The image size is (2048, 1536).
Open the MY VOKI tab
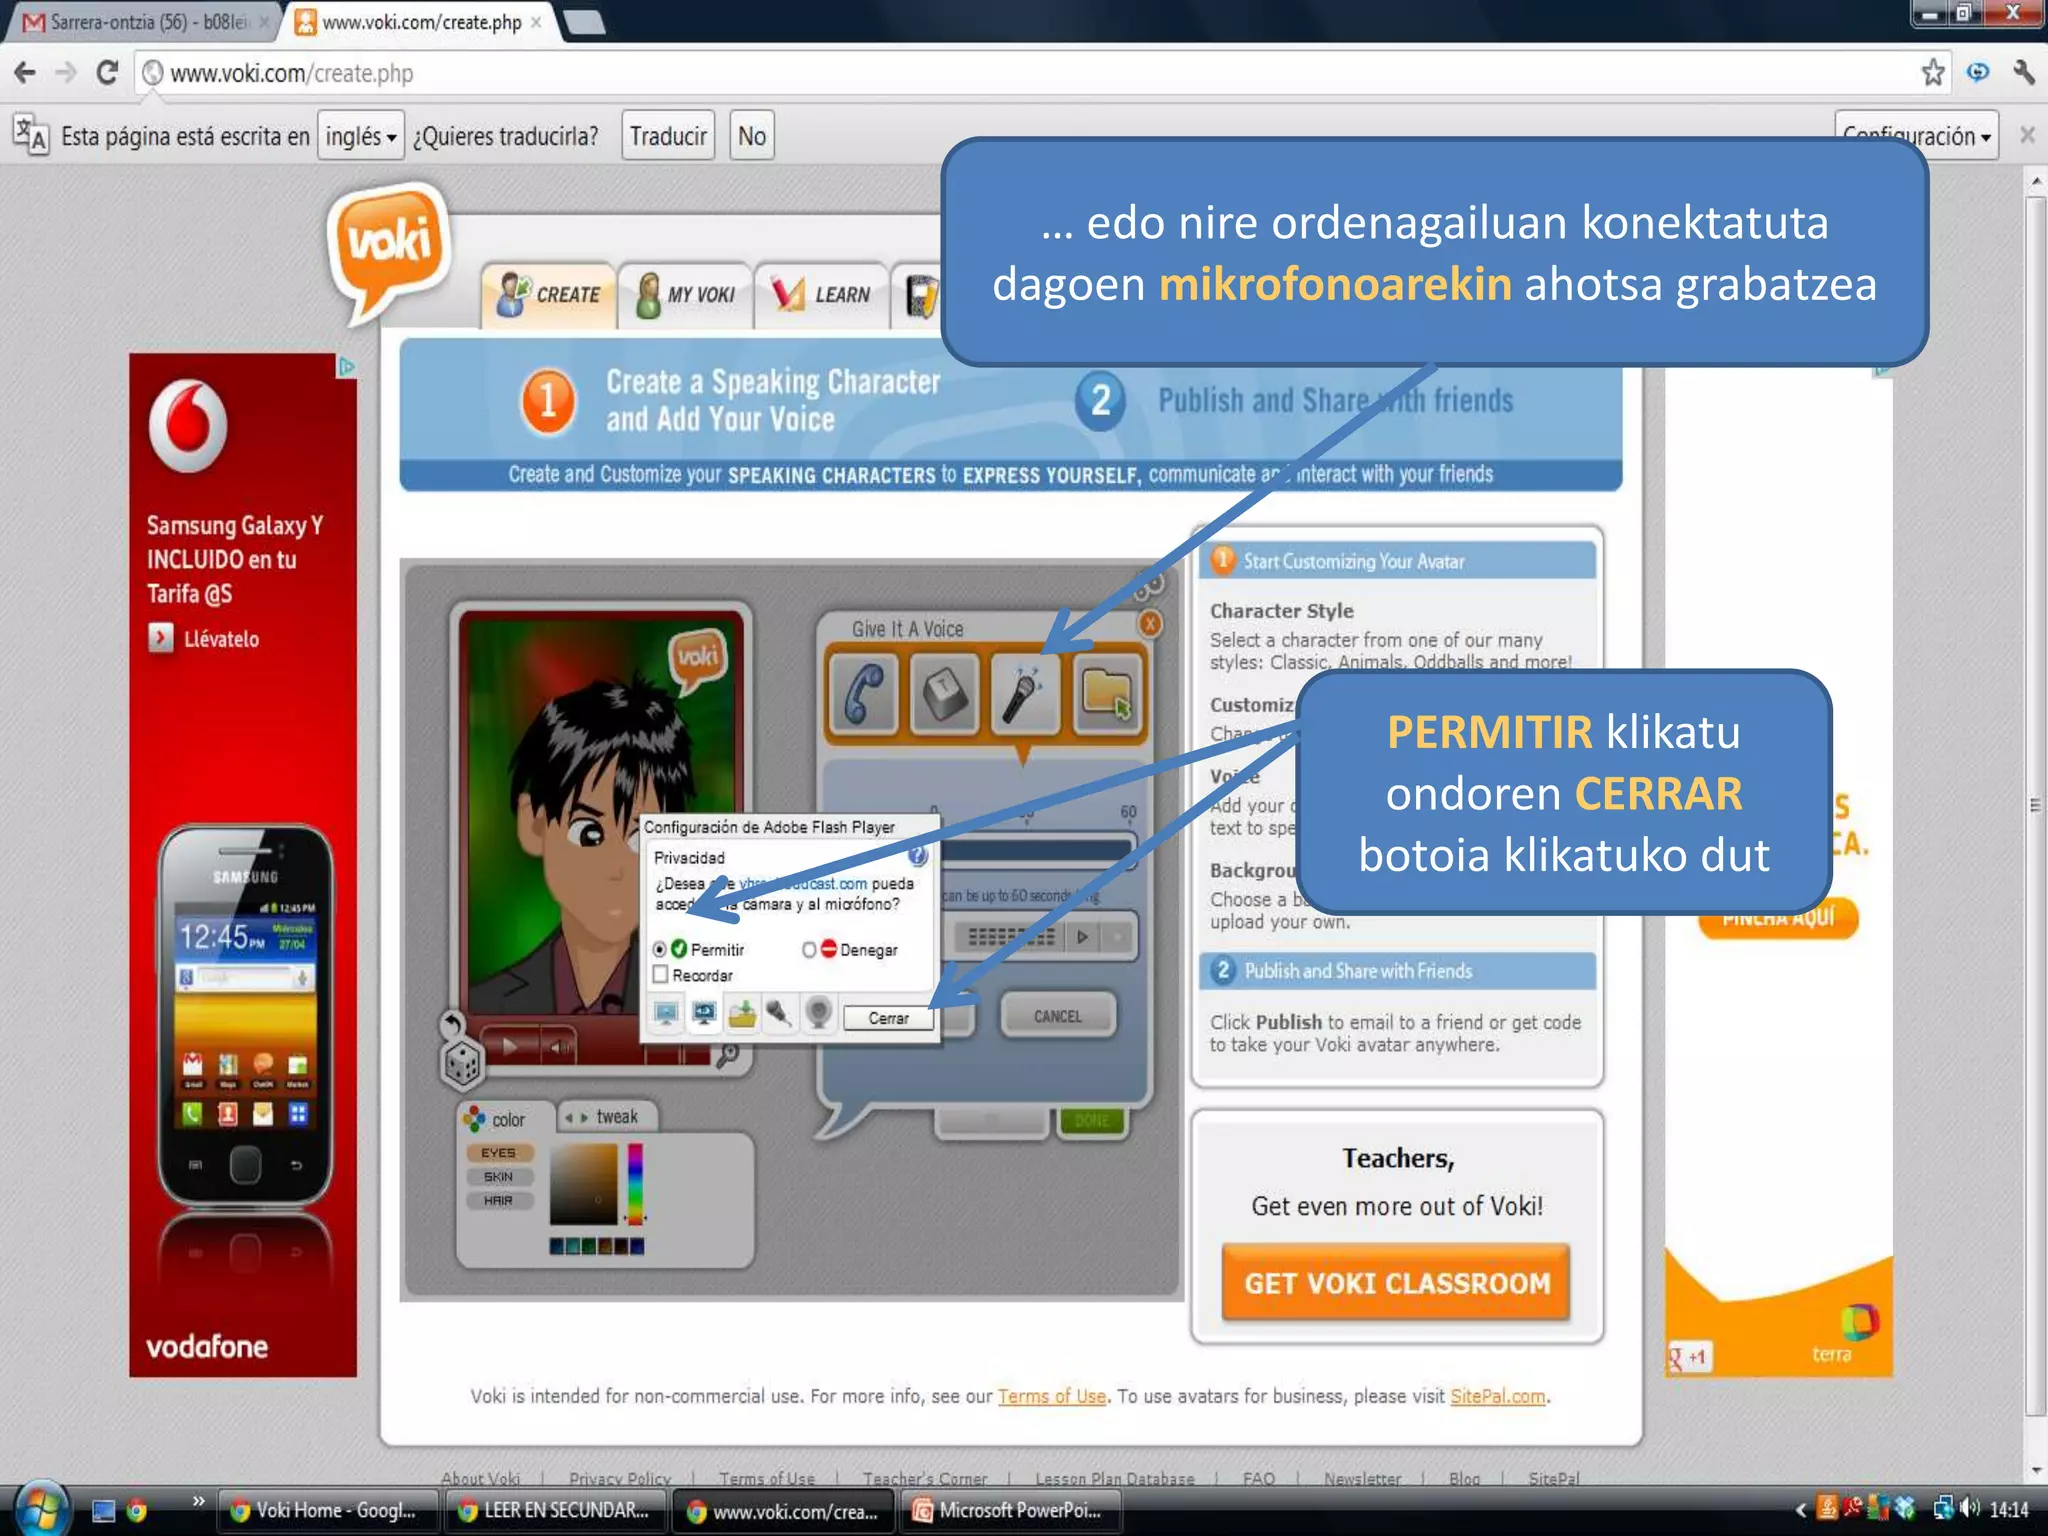pos(686,295)
